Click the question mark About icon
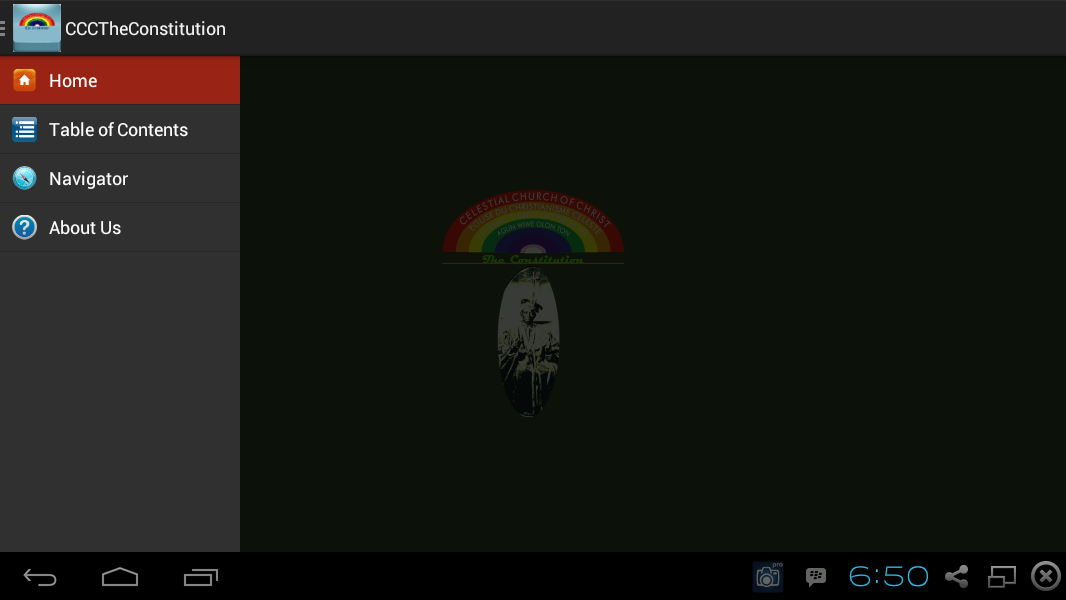Image resolution: width=1066 pixels, height=600 pixels. click(24, 227)
